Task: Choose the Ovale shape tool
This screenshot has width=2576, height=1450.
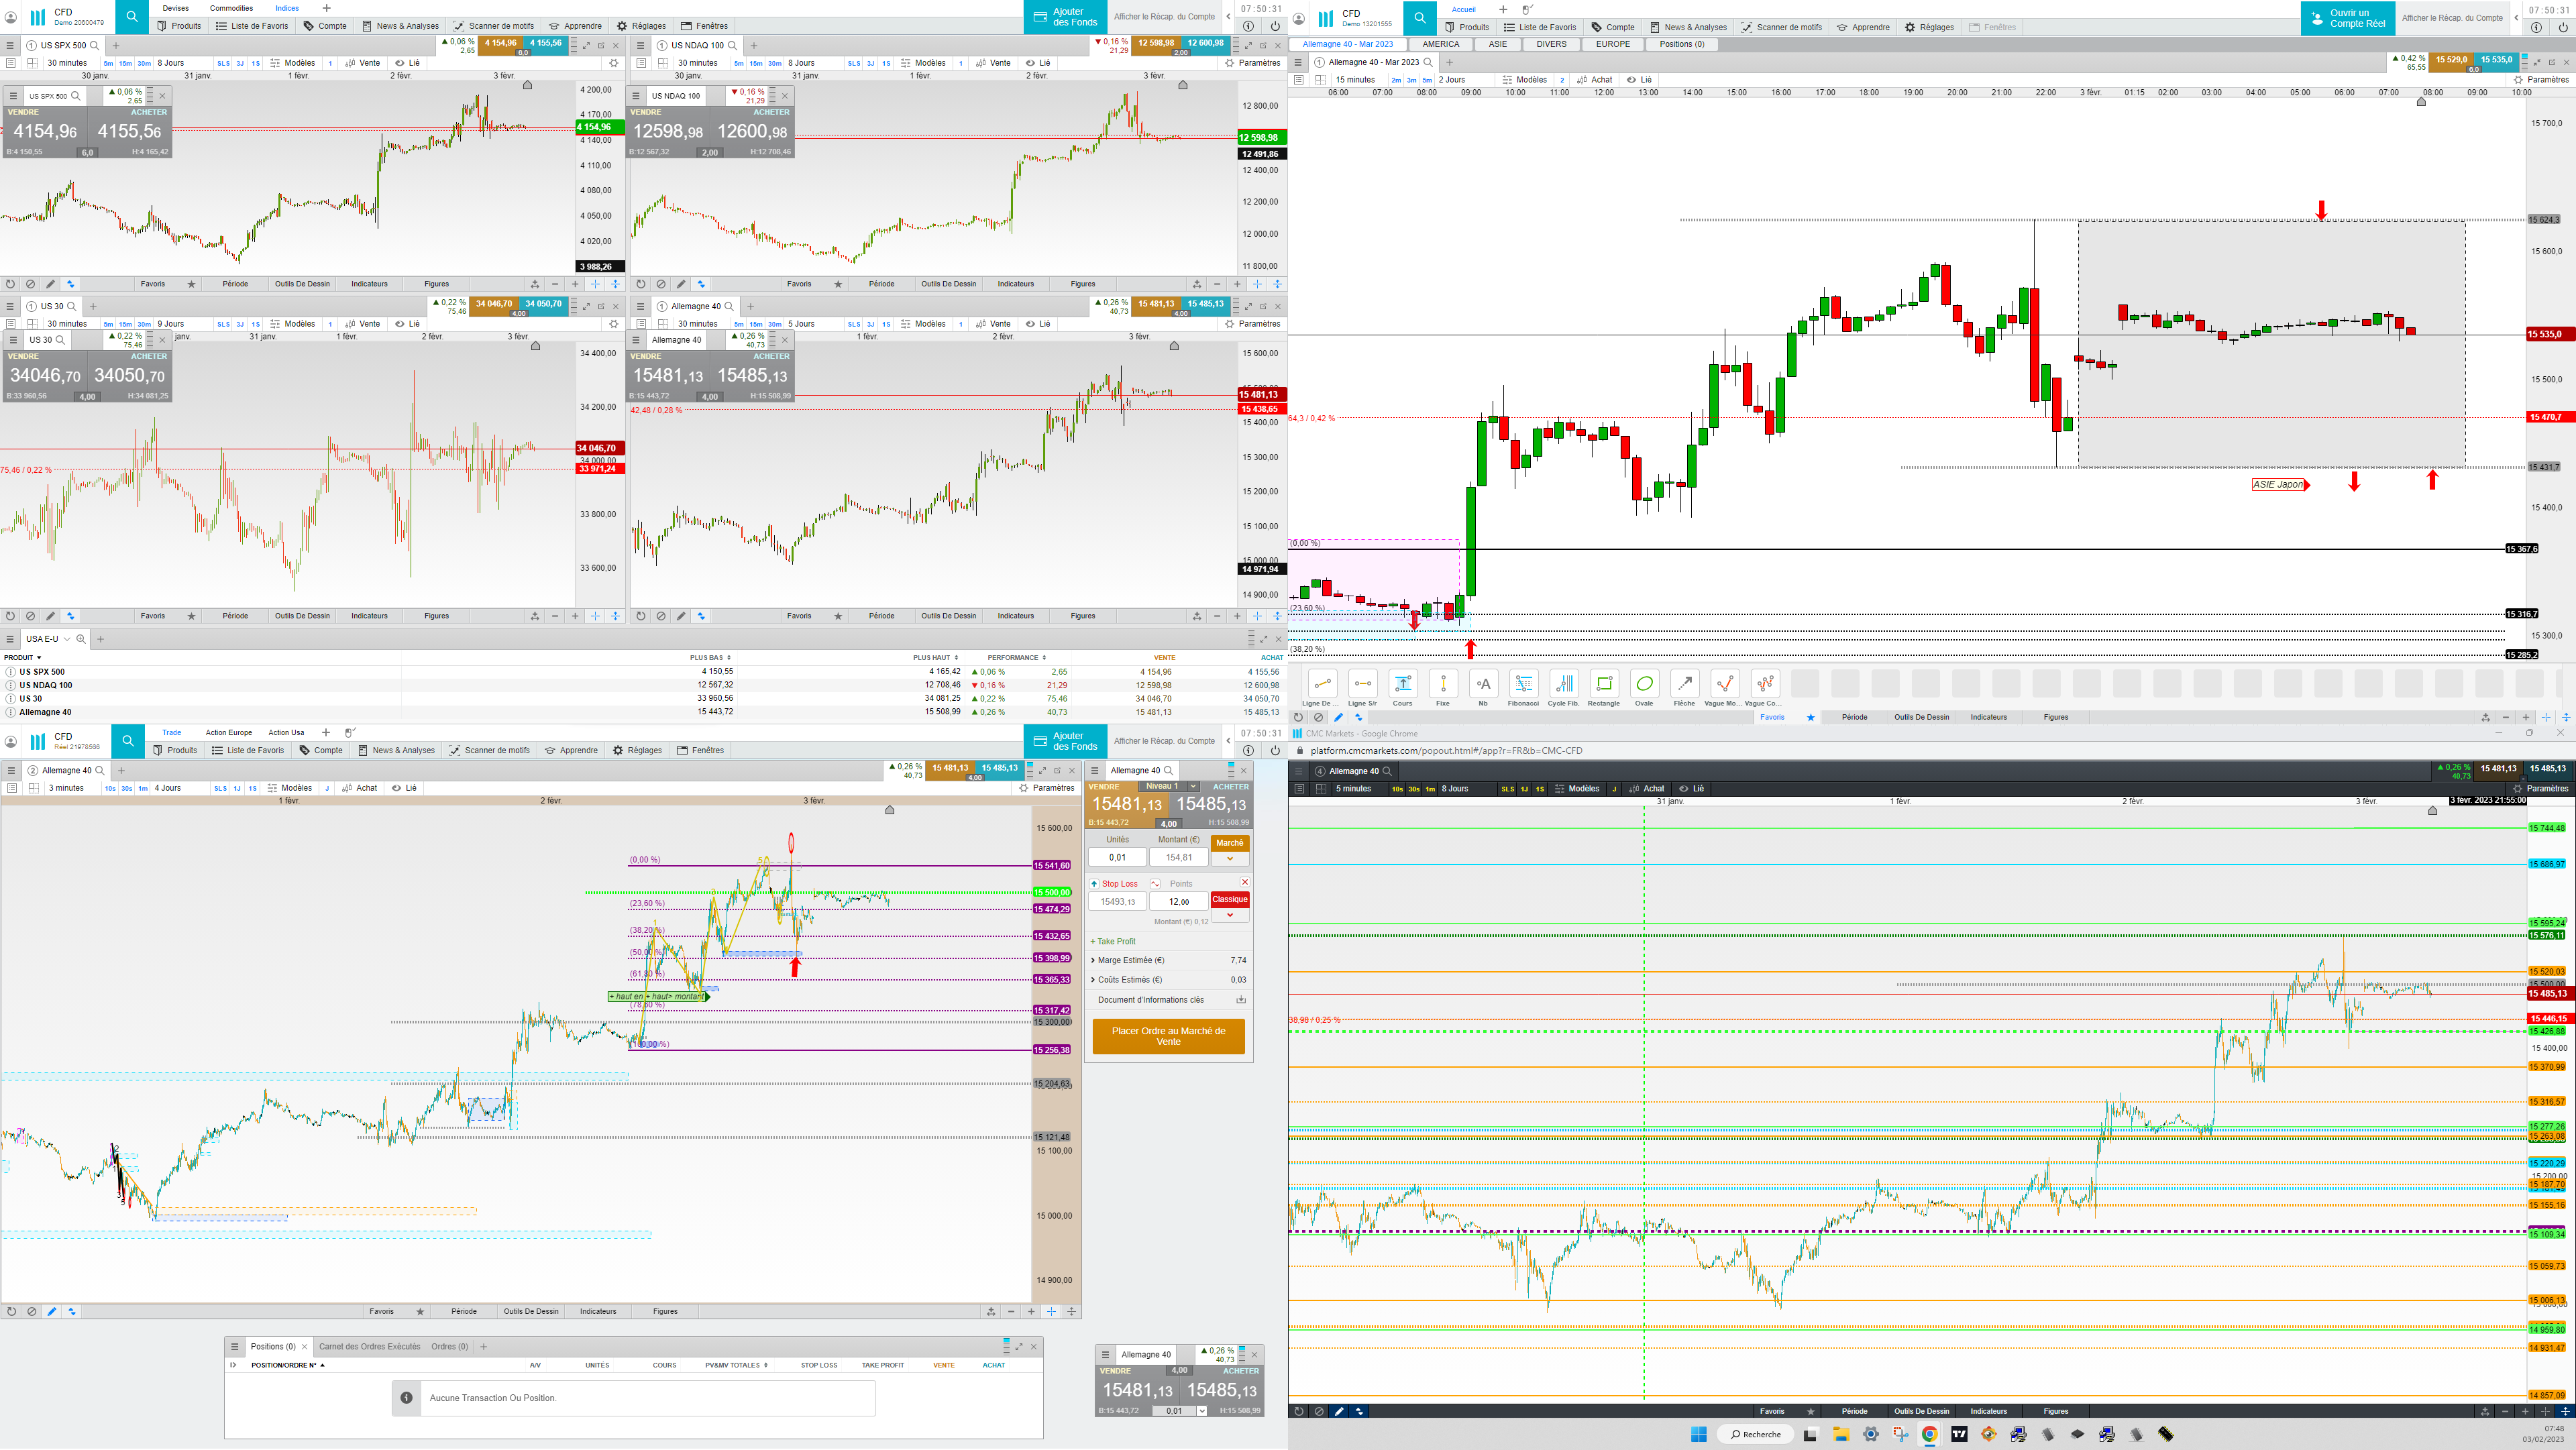Action: [1644, 685]
